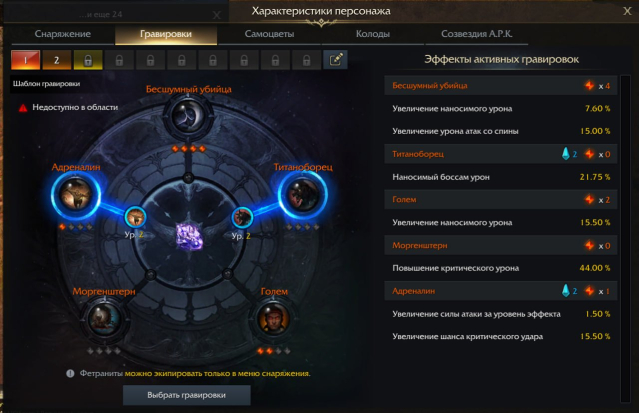The image size is (639, 413).
Task: Select the Адреналин engraving circle
Action: tap(76, 195)
